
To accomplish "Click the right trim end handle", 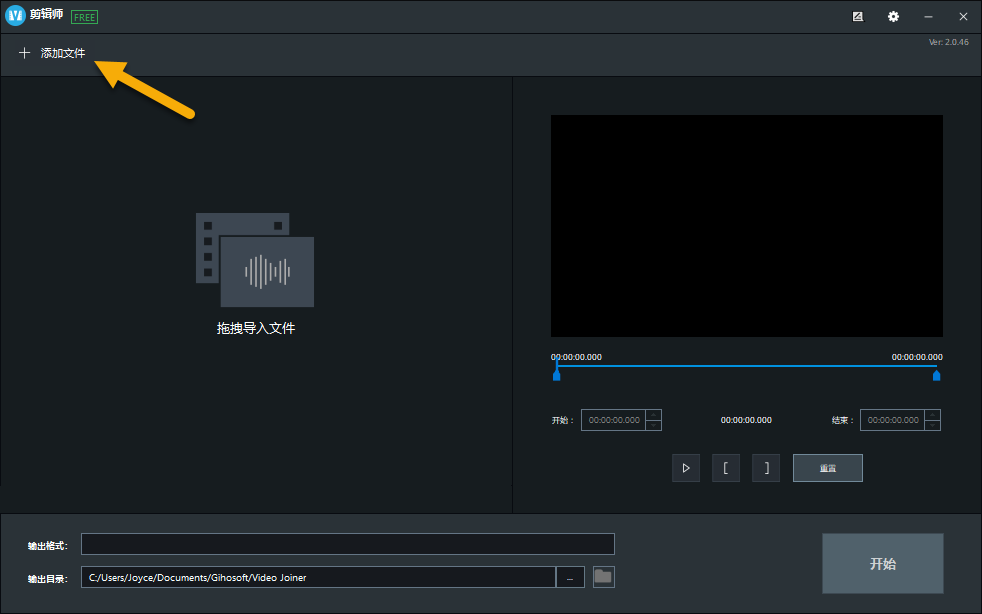I will pos(936,375).
